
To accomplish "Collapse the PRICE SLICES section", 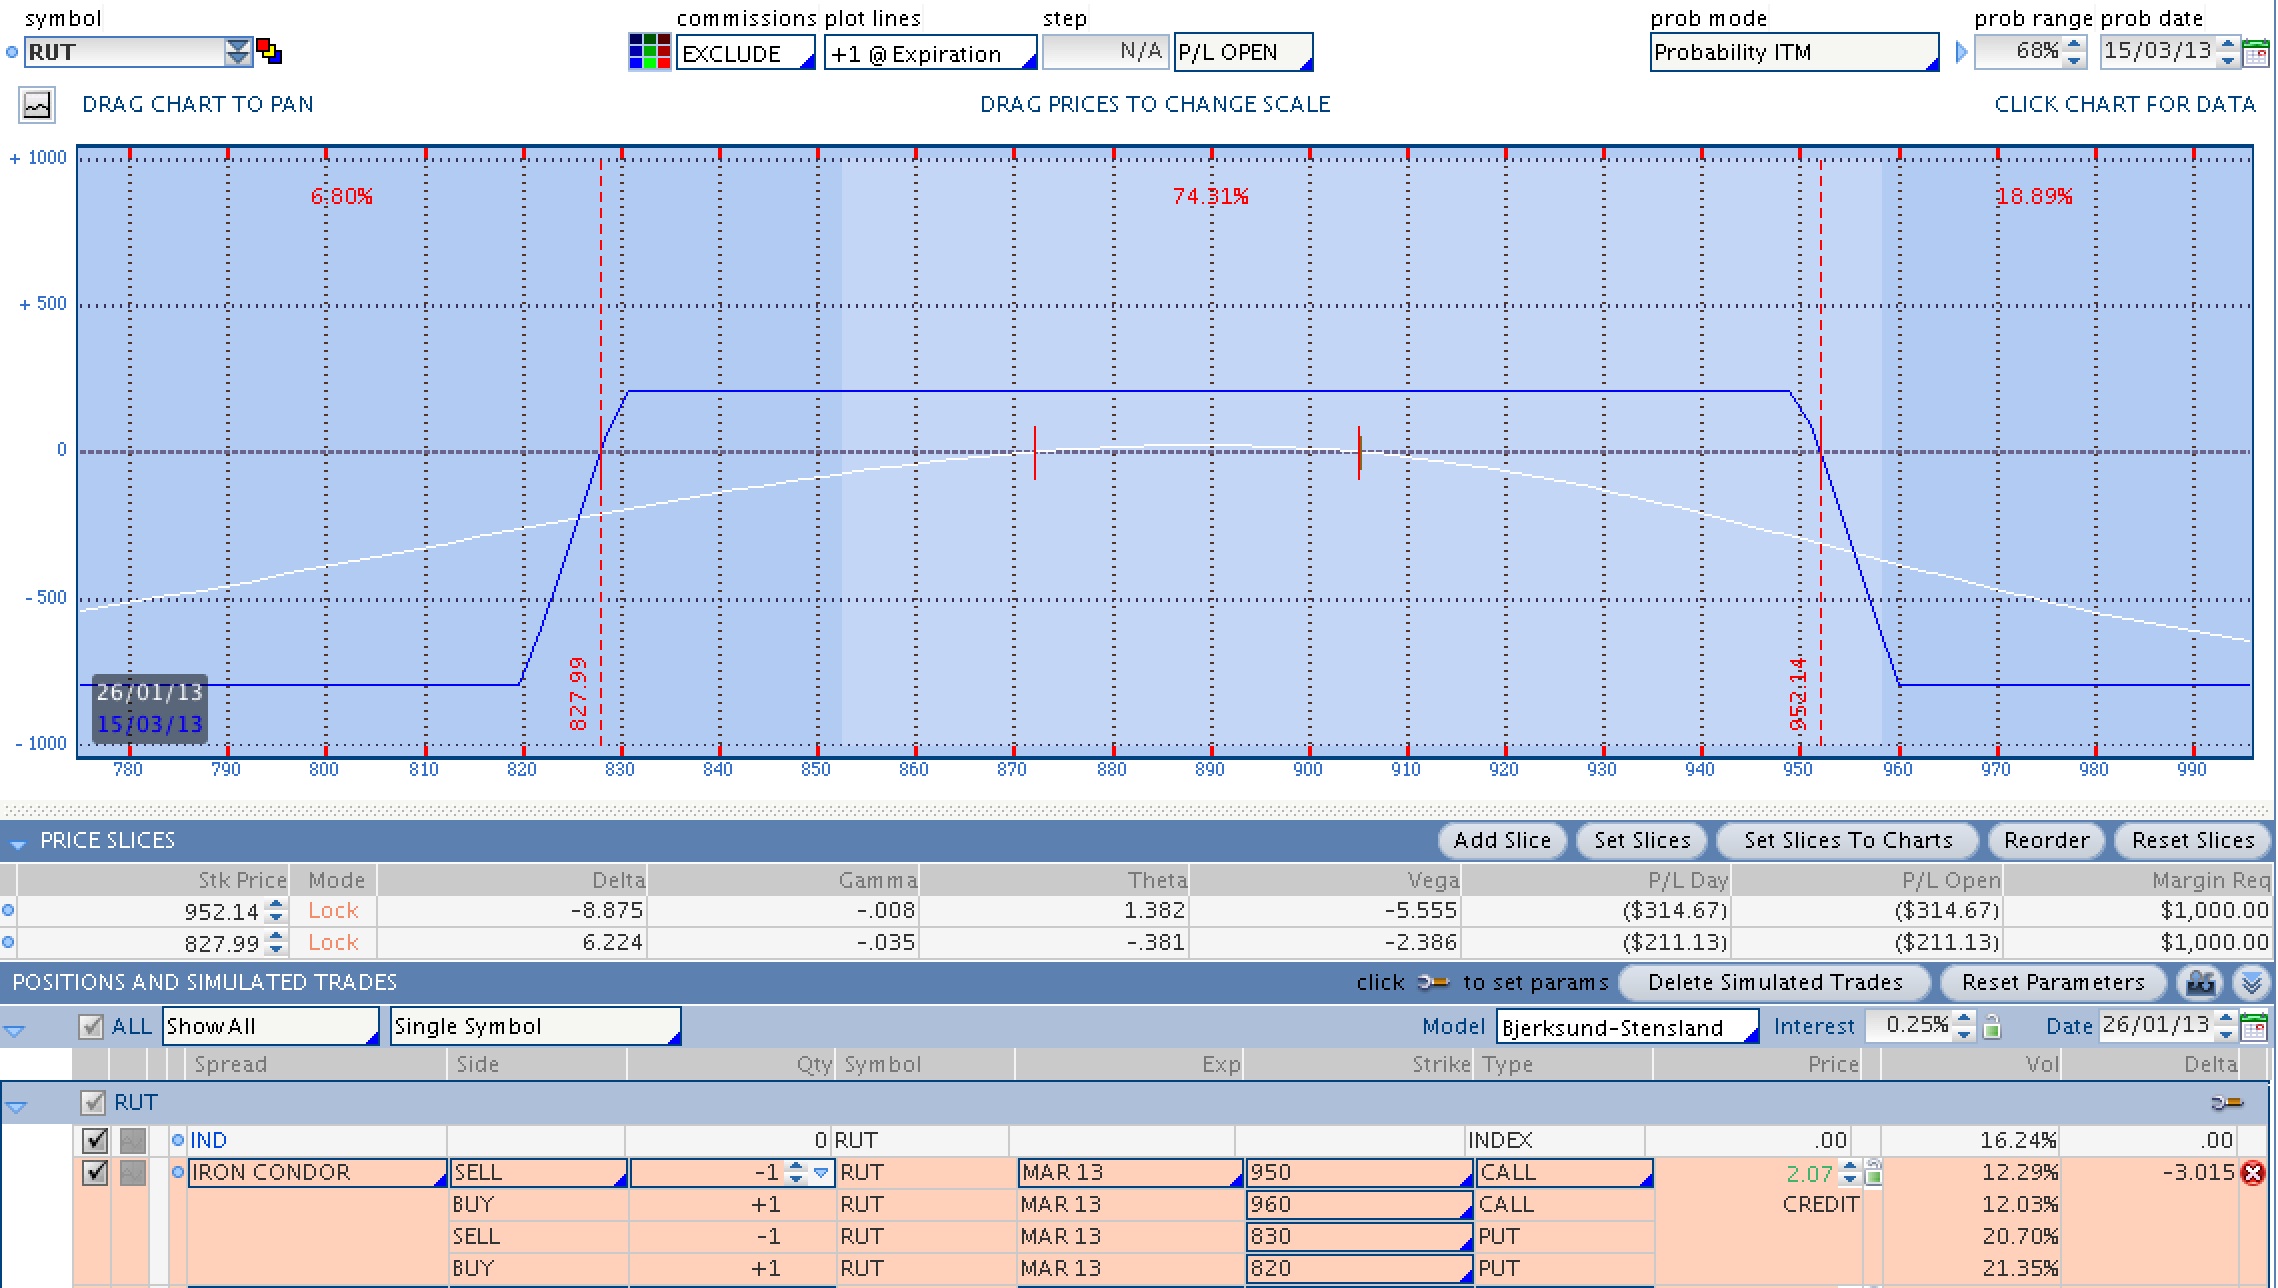I will (x=17, y=842).
